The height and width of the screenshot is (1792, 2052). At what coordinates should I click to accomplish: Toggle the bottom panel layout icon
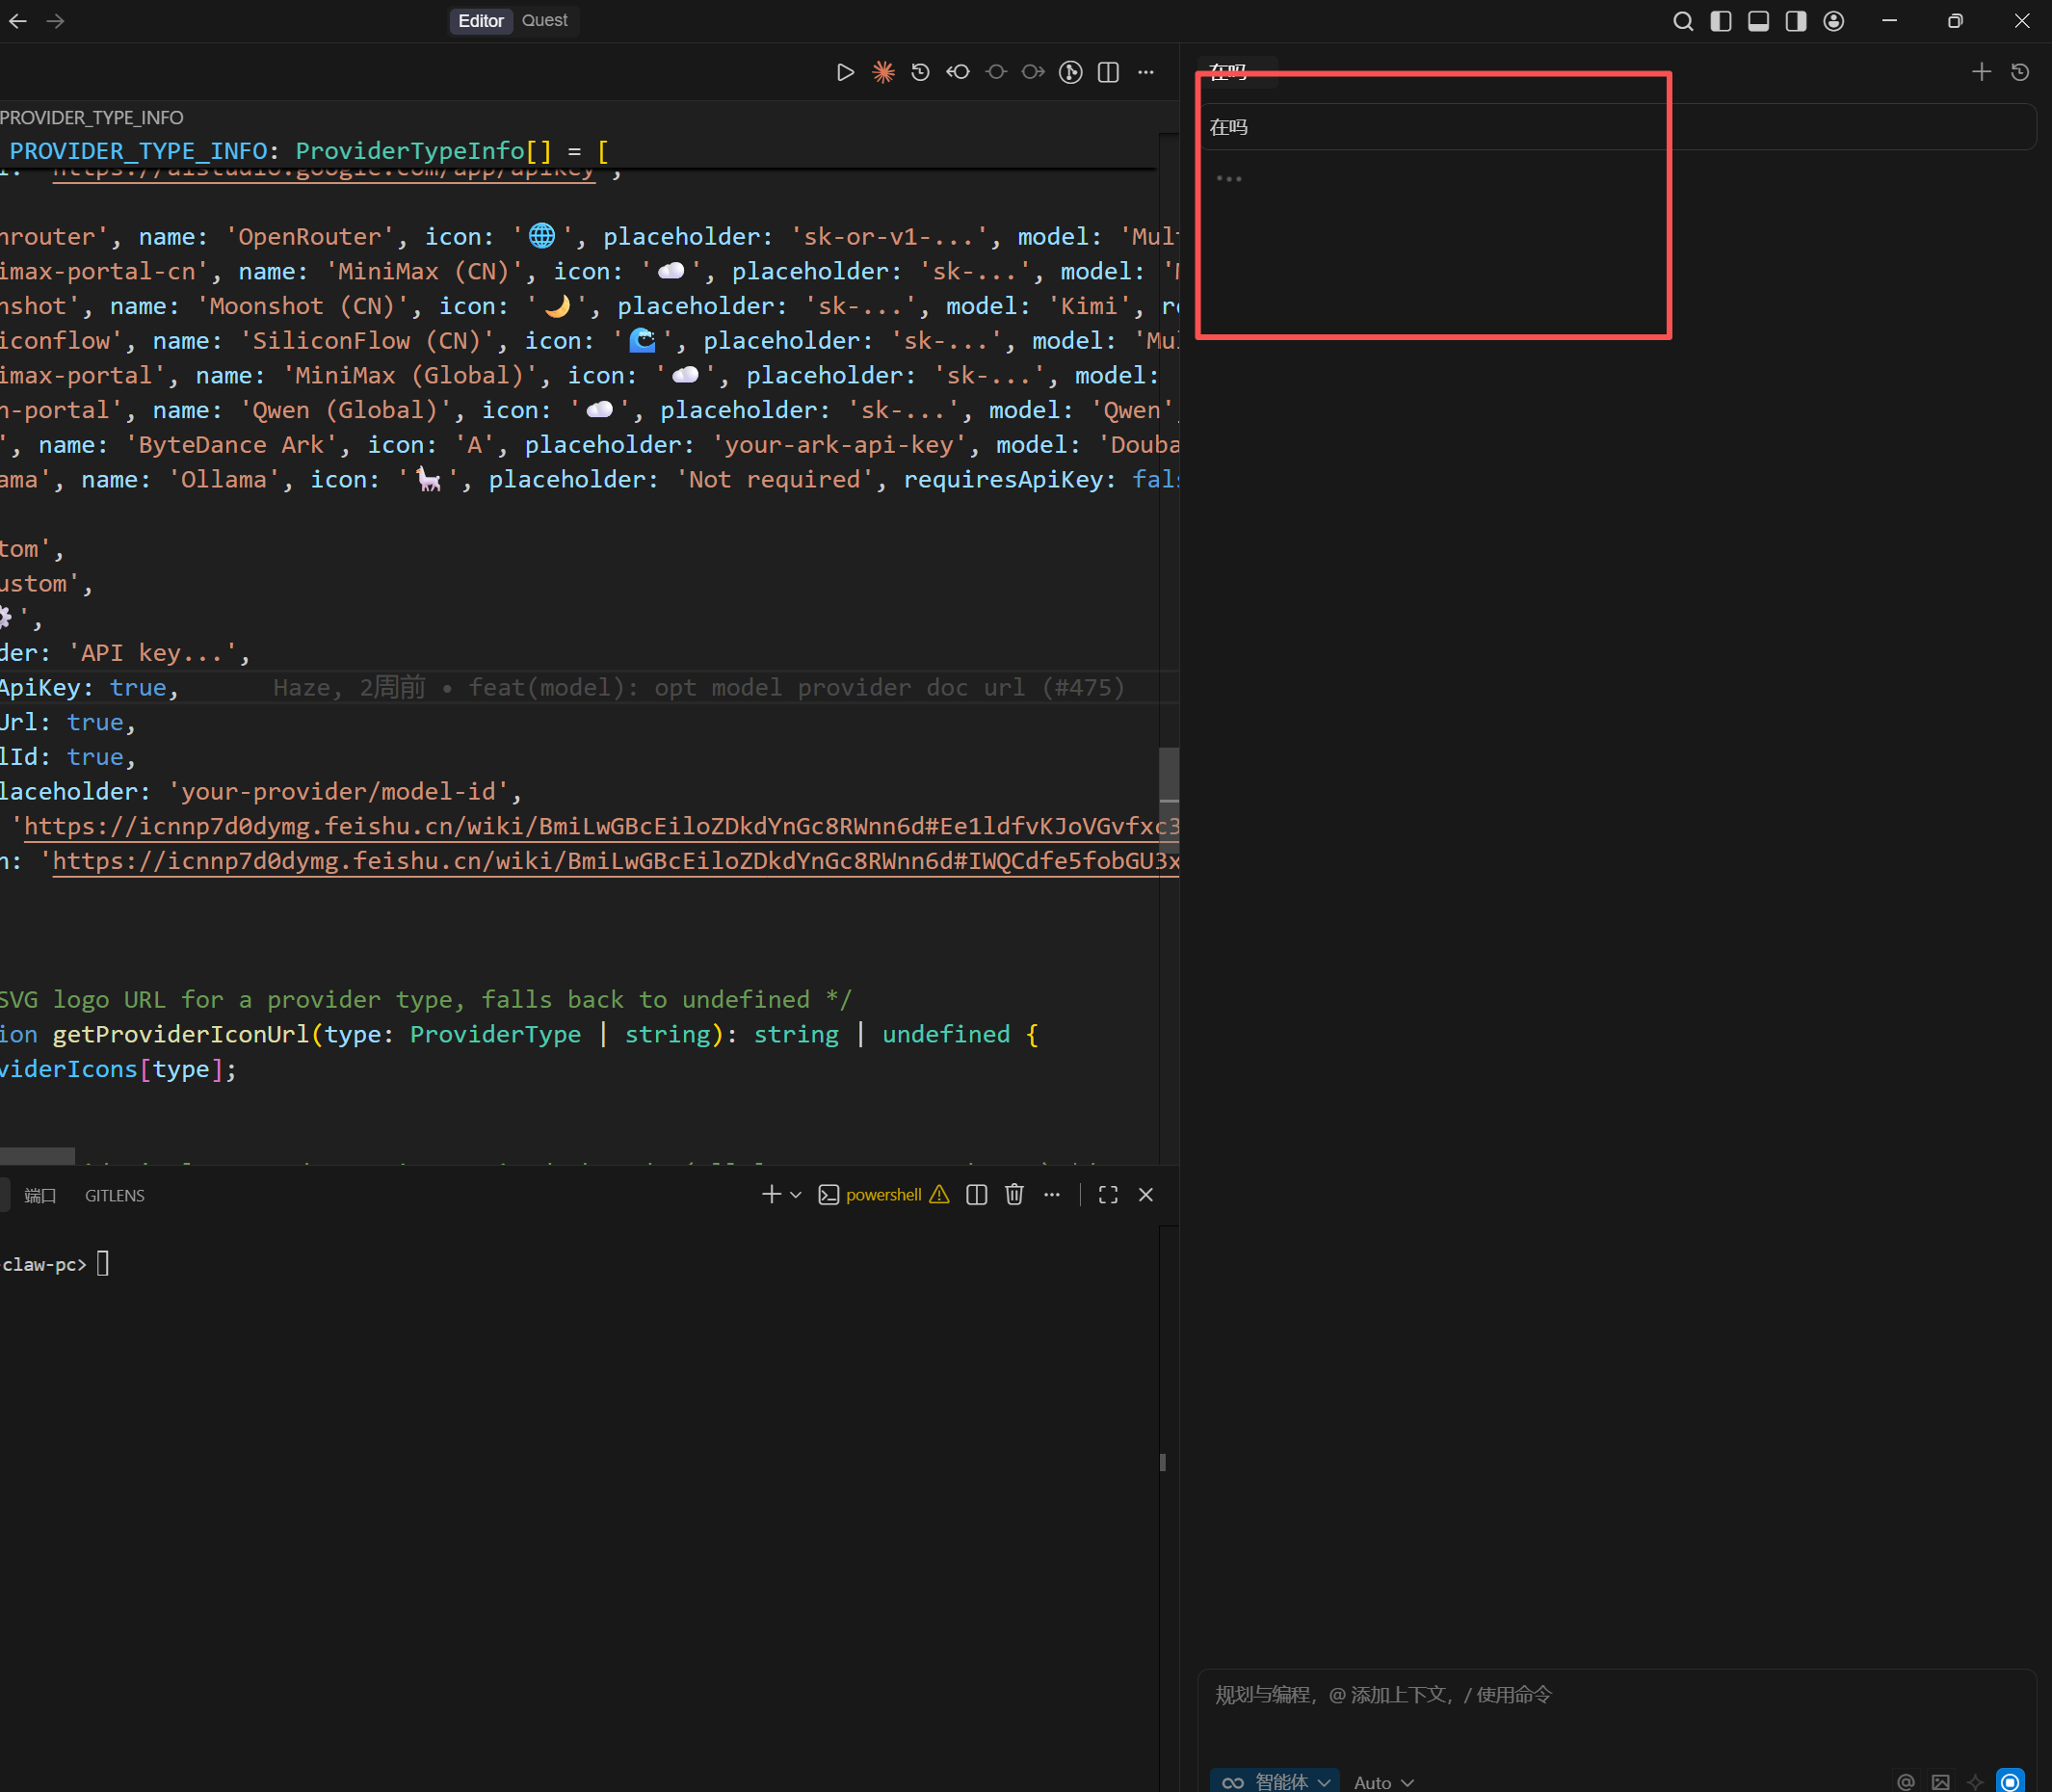[1758, 21]
